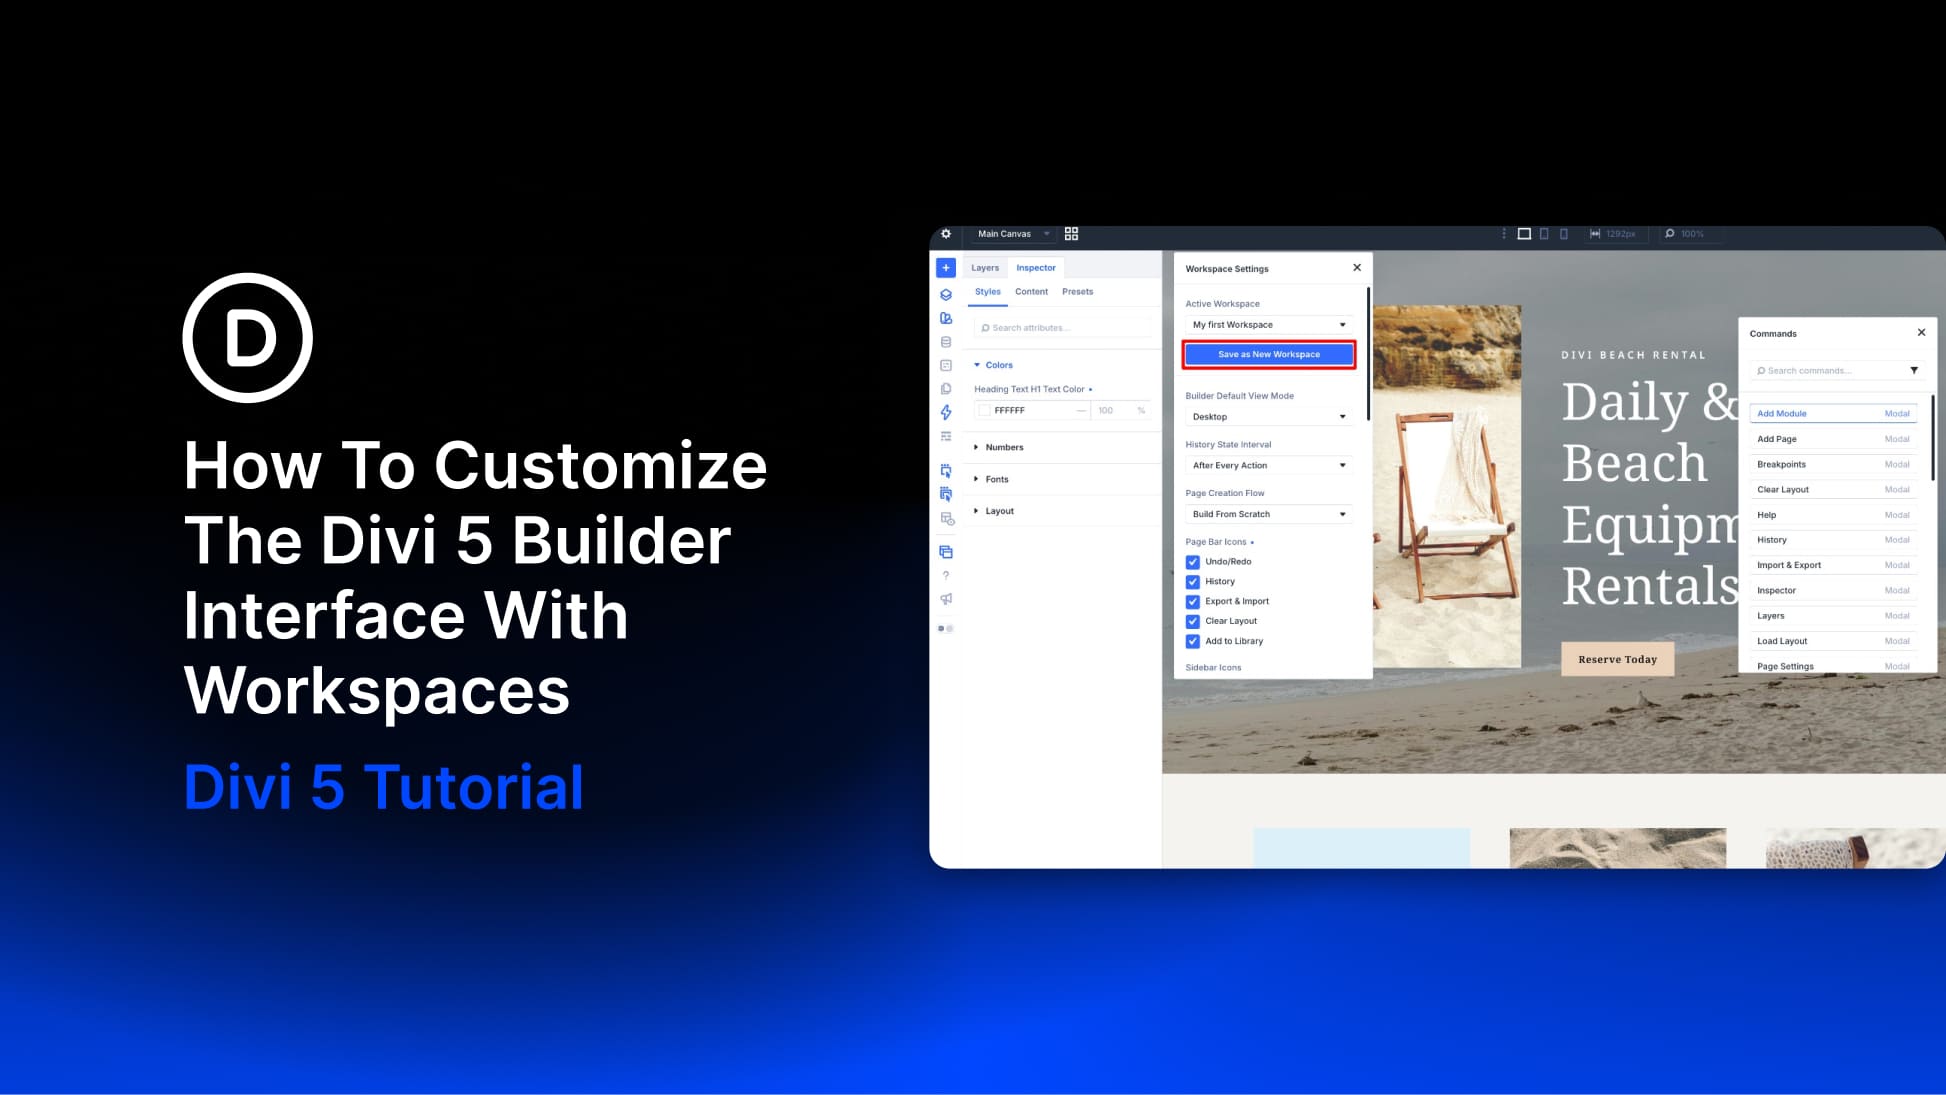1946x1095 pixels.
Task: Select the Content tab
Action: [x=1031, y=292]
